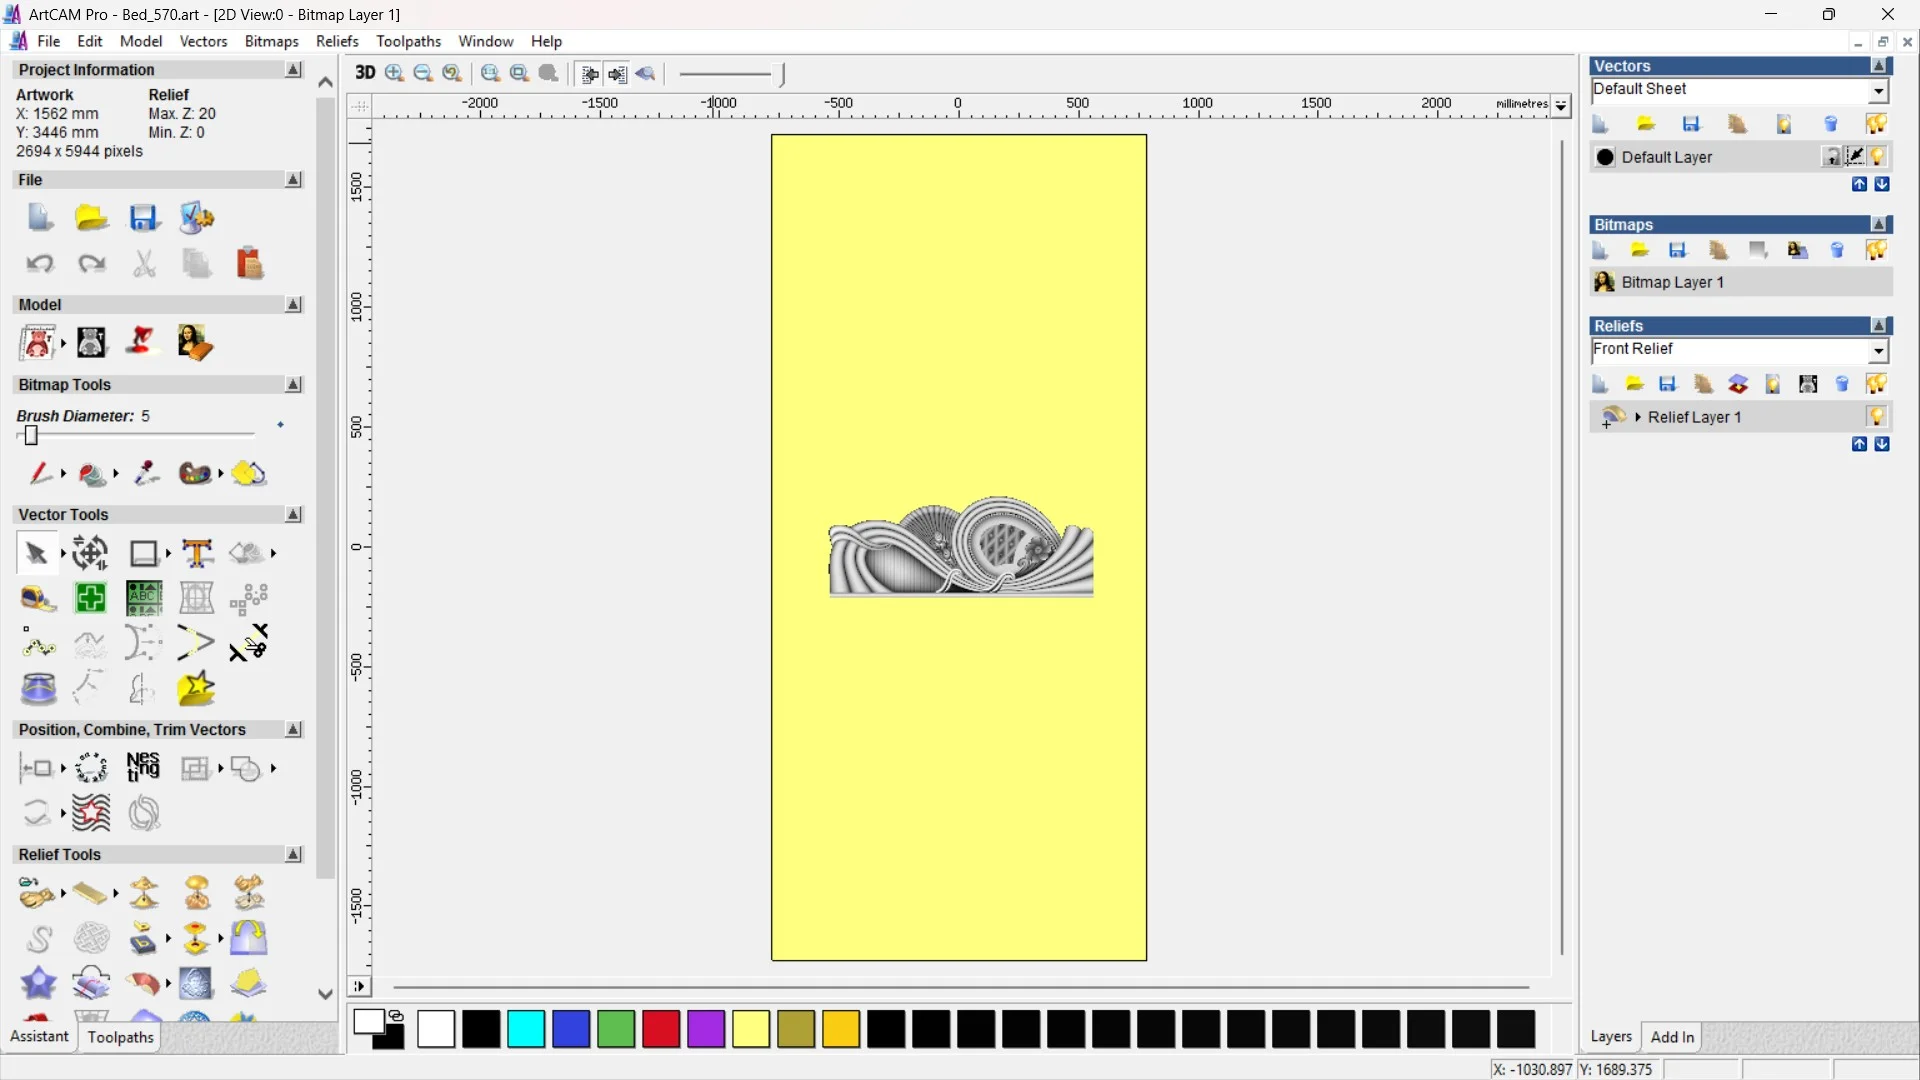The height and width of the screenshot is (1080, 1920).
Task: Select the bitmap Paint brush tool
Action: (x=39, y=473)
